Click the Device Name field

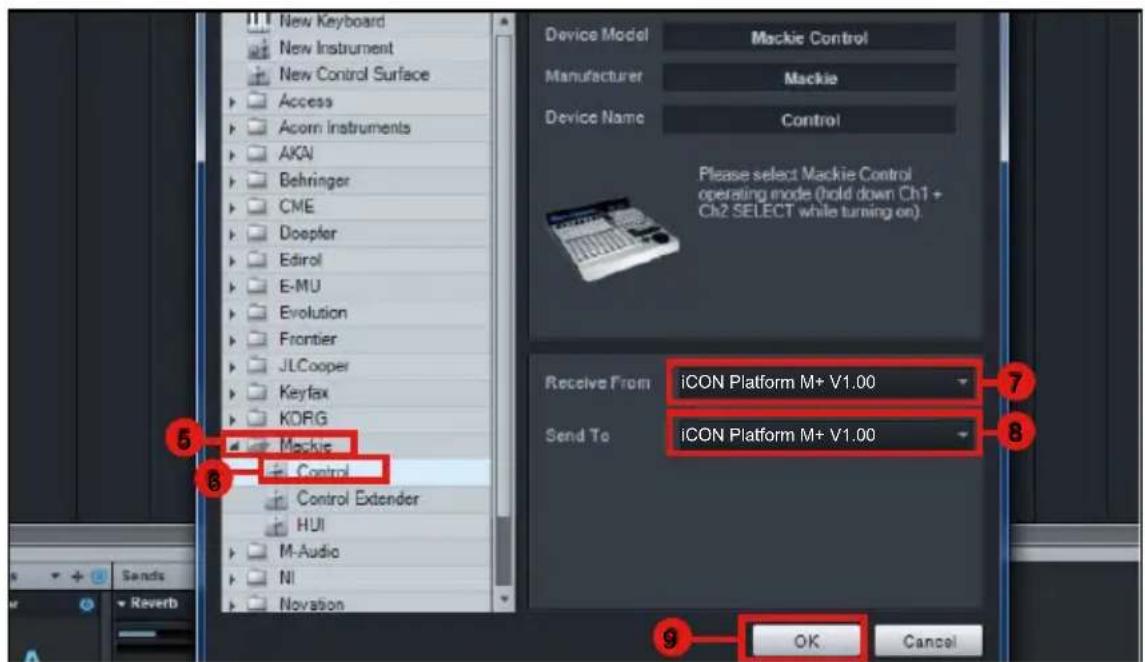click(x=809, y=120)
